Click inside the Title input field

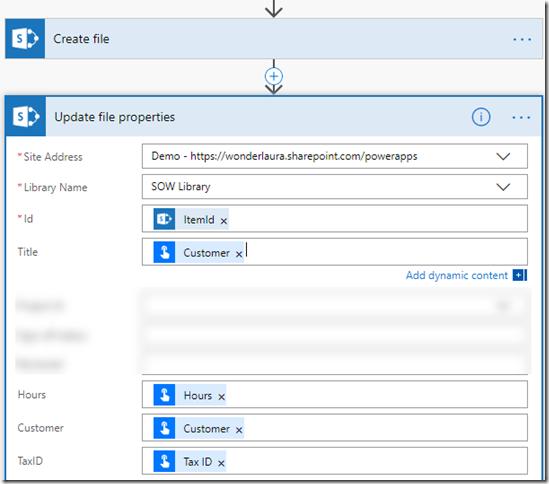(335, 252)
